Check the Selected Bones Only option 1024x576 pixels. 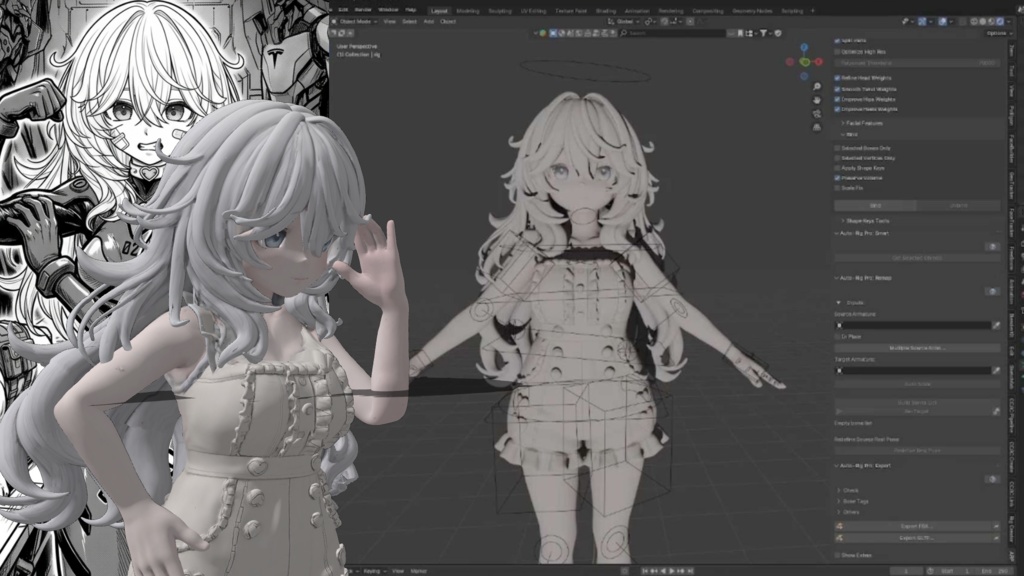(836, 147)
